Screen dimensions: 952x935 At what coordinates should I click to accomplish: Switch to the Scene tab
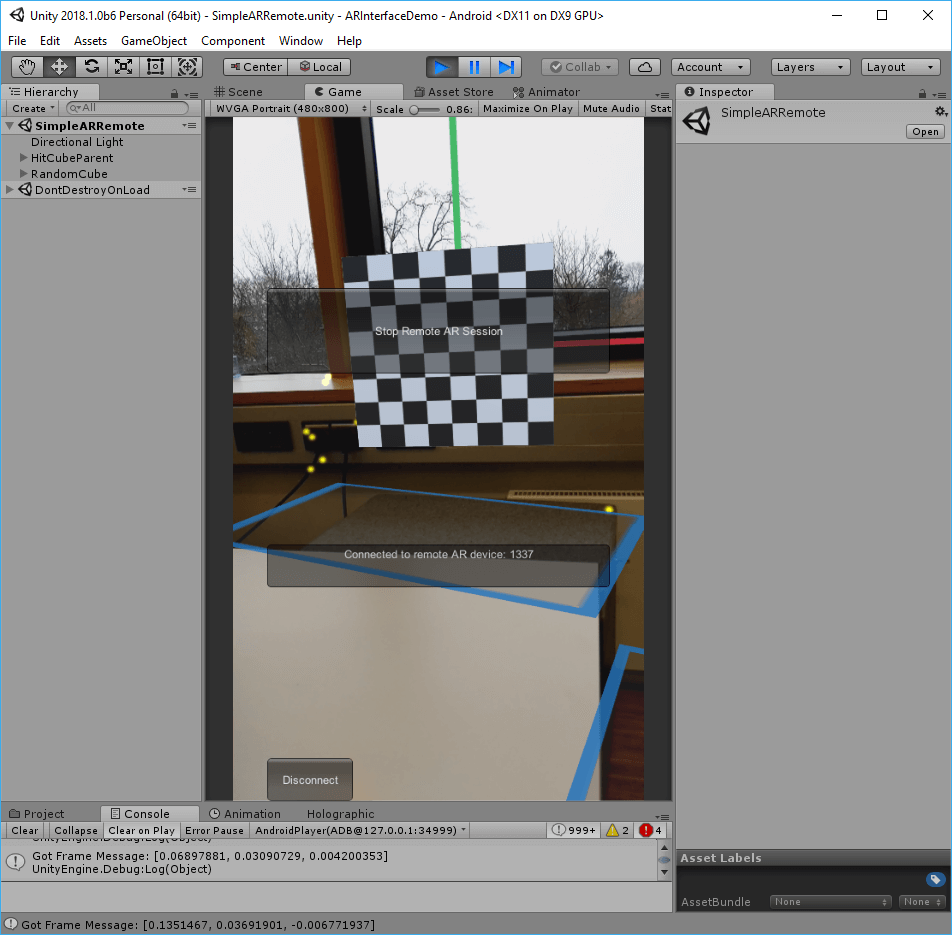(x=238, y=92)
